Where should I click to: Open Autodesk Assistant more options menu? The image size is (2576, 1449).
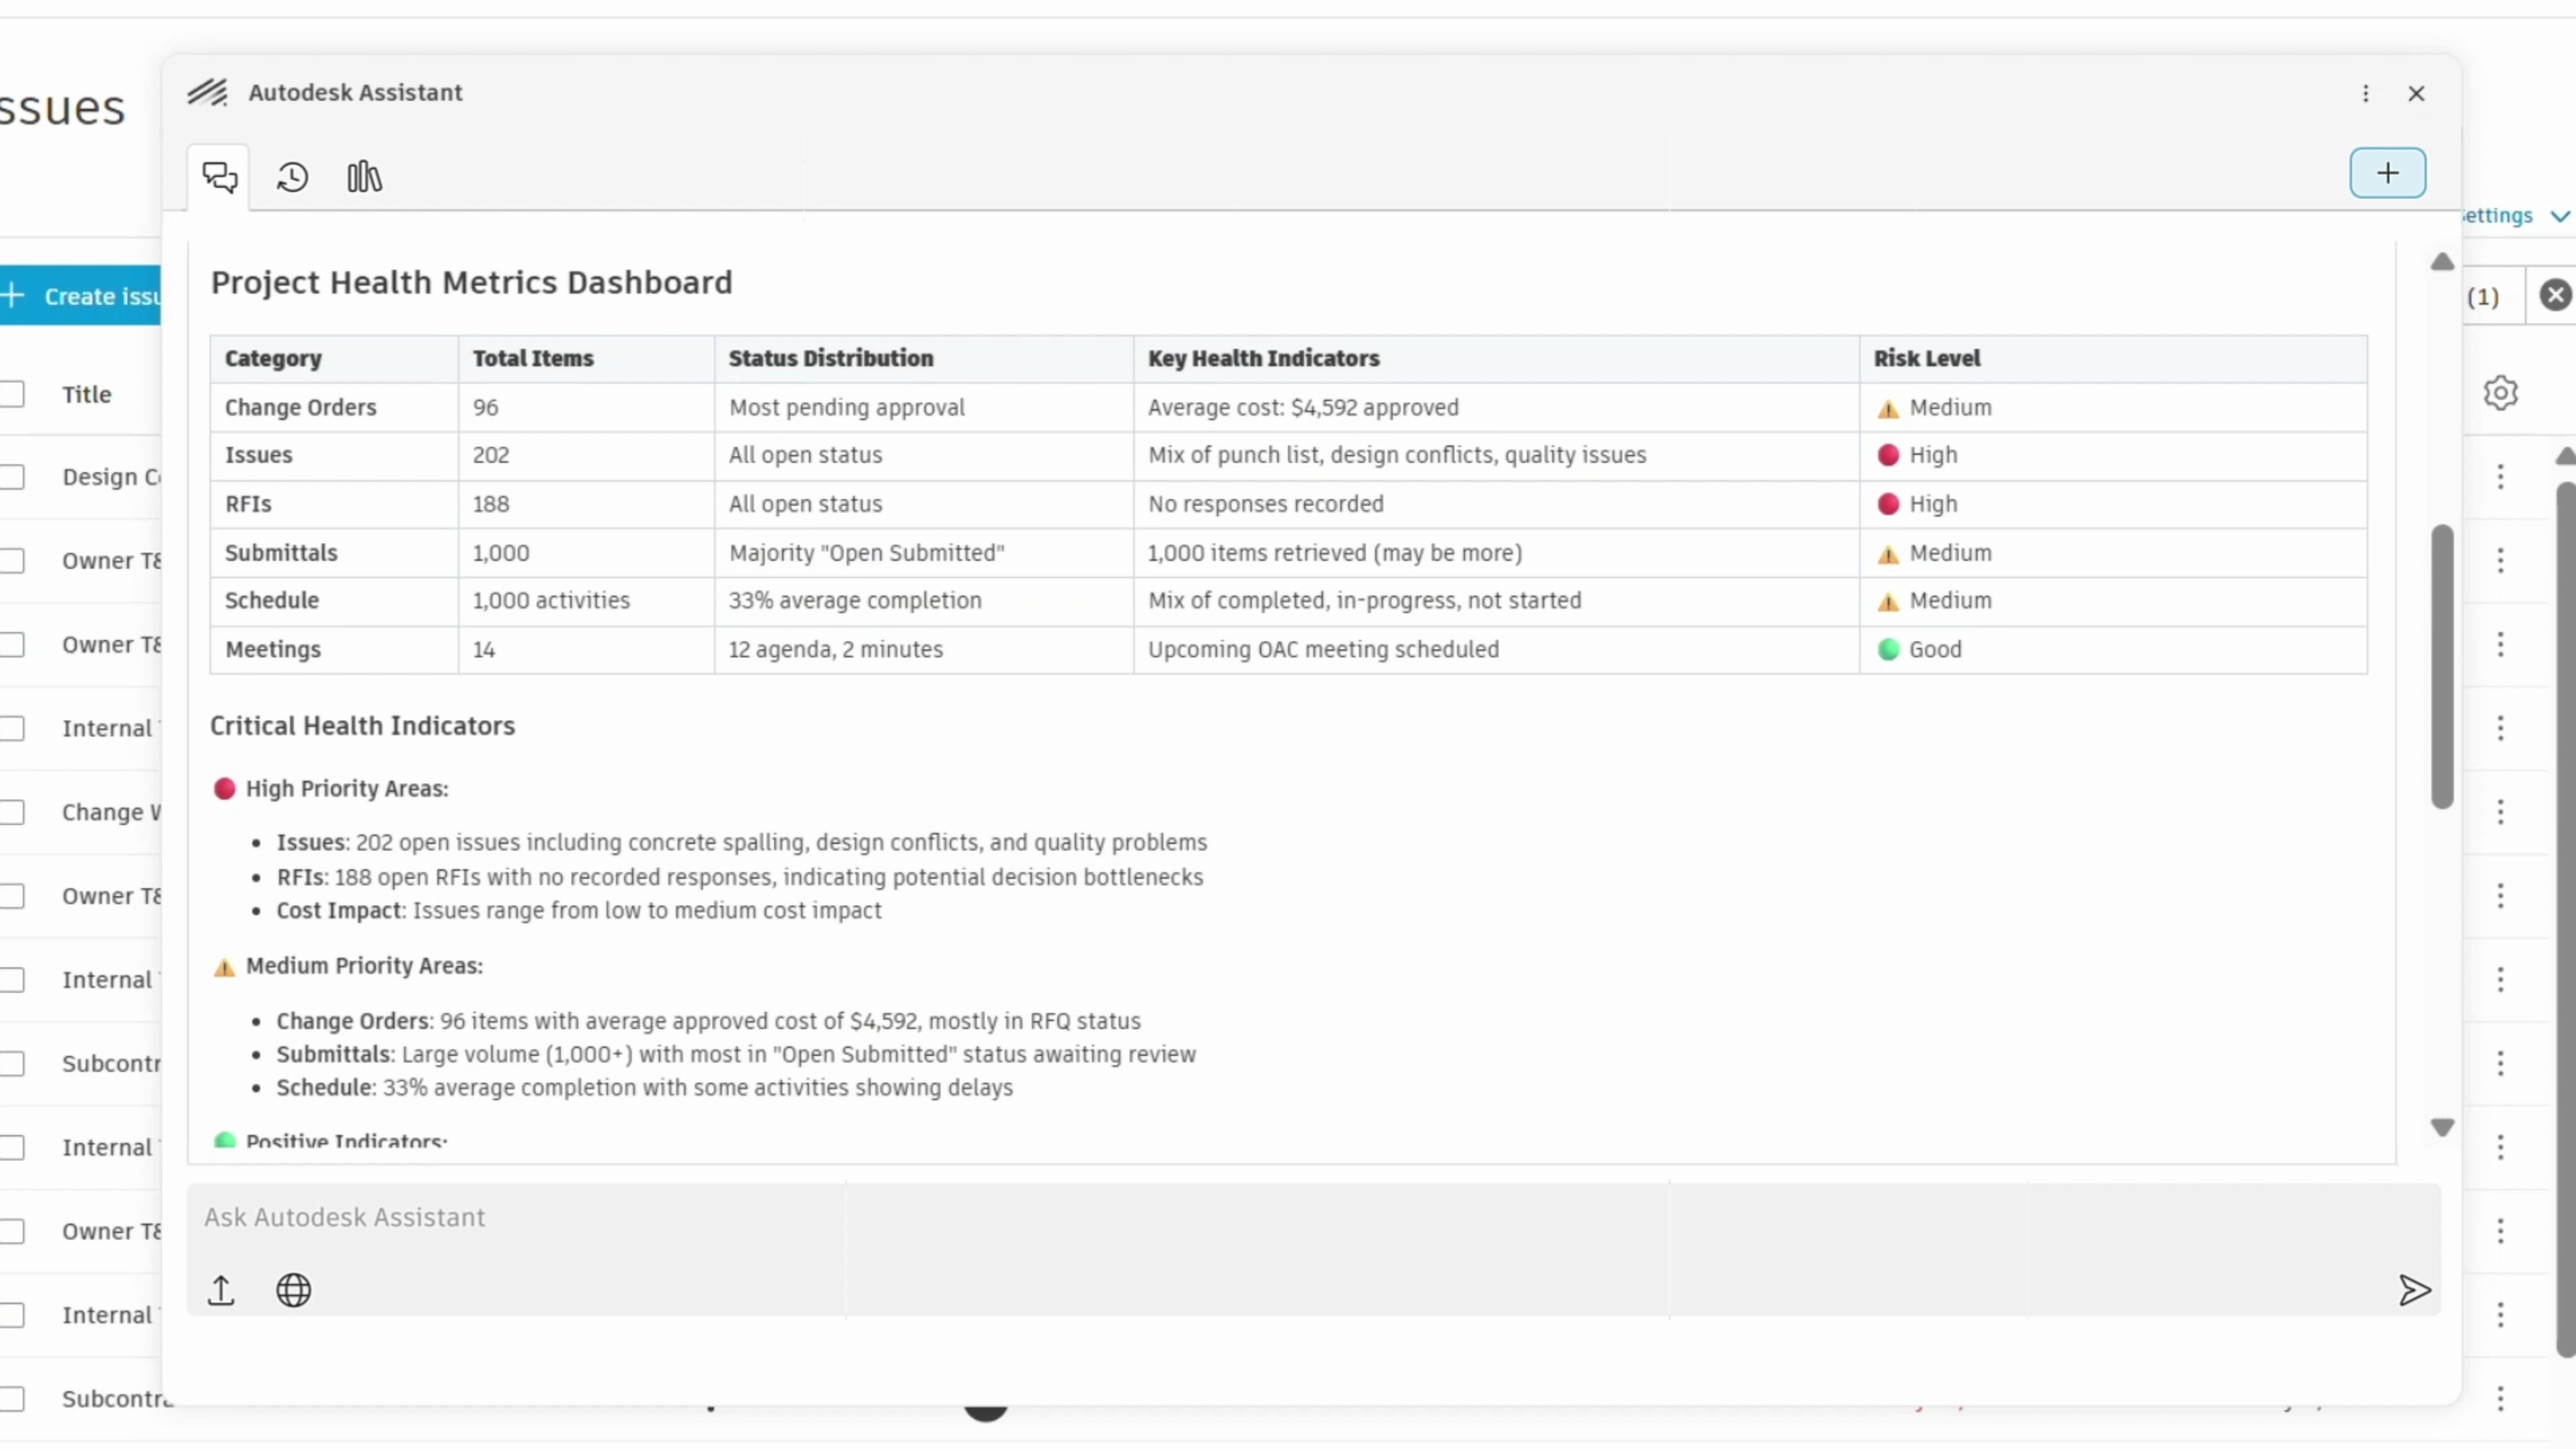(x=2365, y=93)
